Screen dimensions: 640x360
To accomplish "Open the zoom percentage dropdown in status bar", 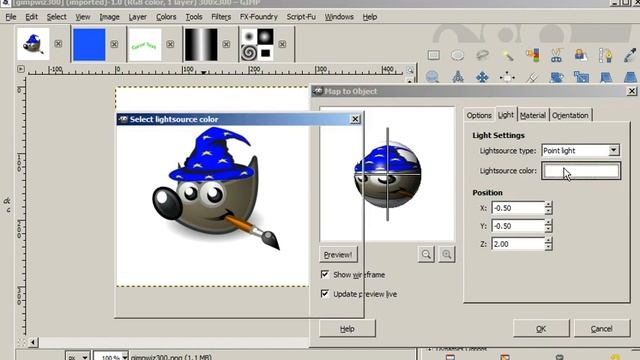I will [x=125, y=357].
